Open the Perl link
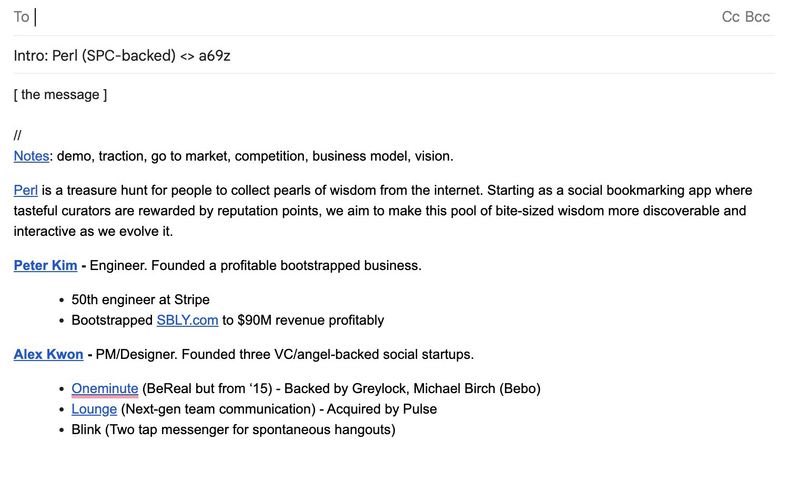The image size is (790, 478). (x=26, y=190)
